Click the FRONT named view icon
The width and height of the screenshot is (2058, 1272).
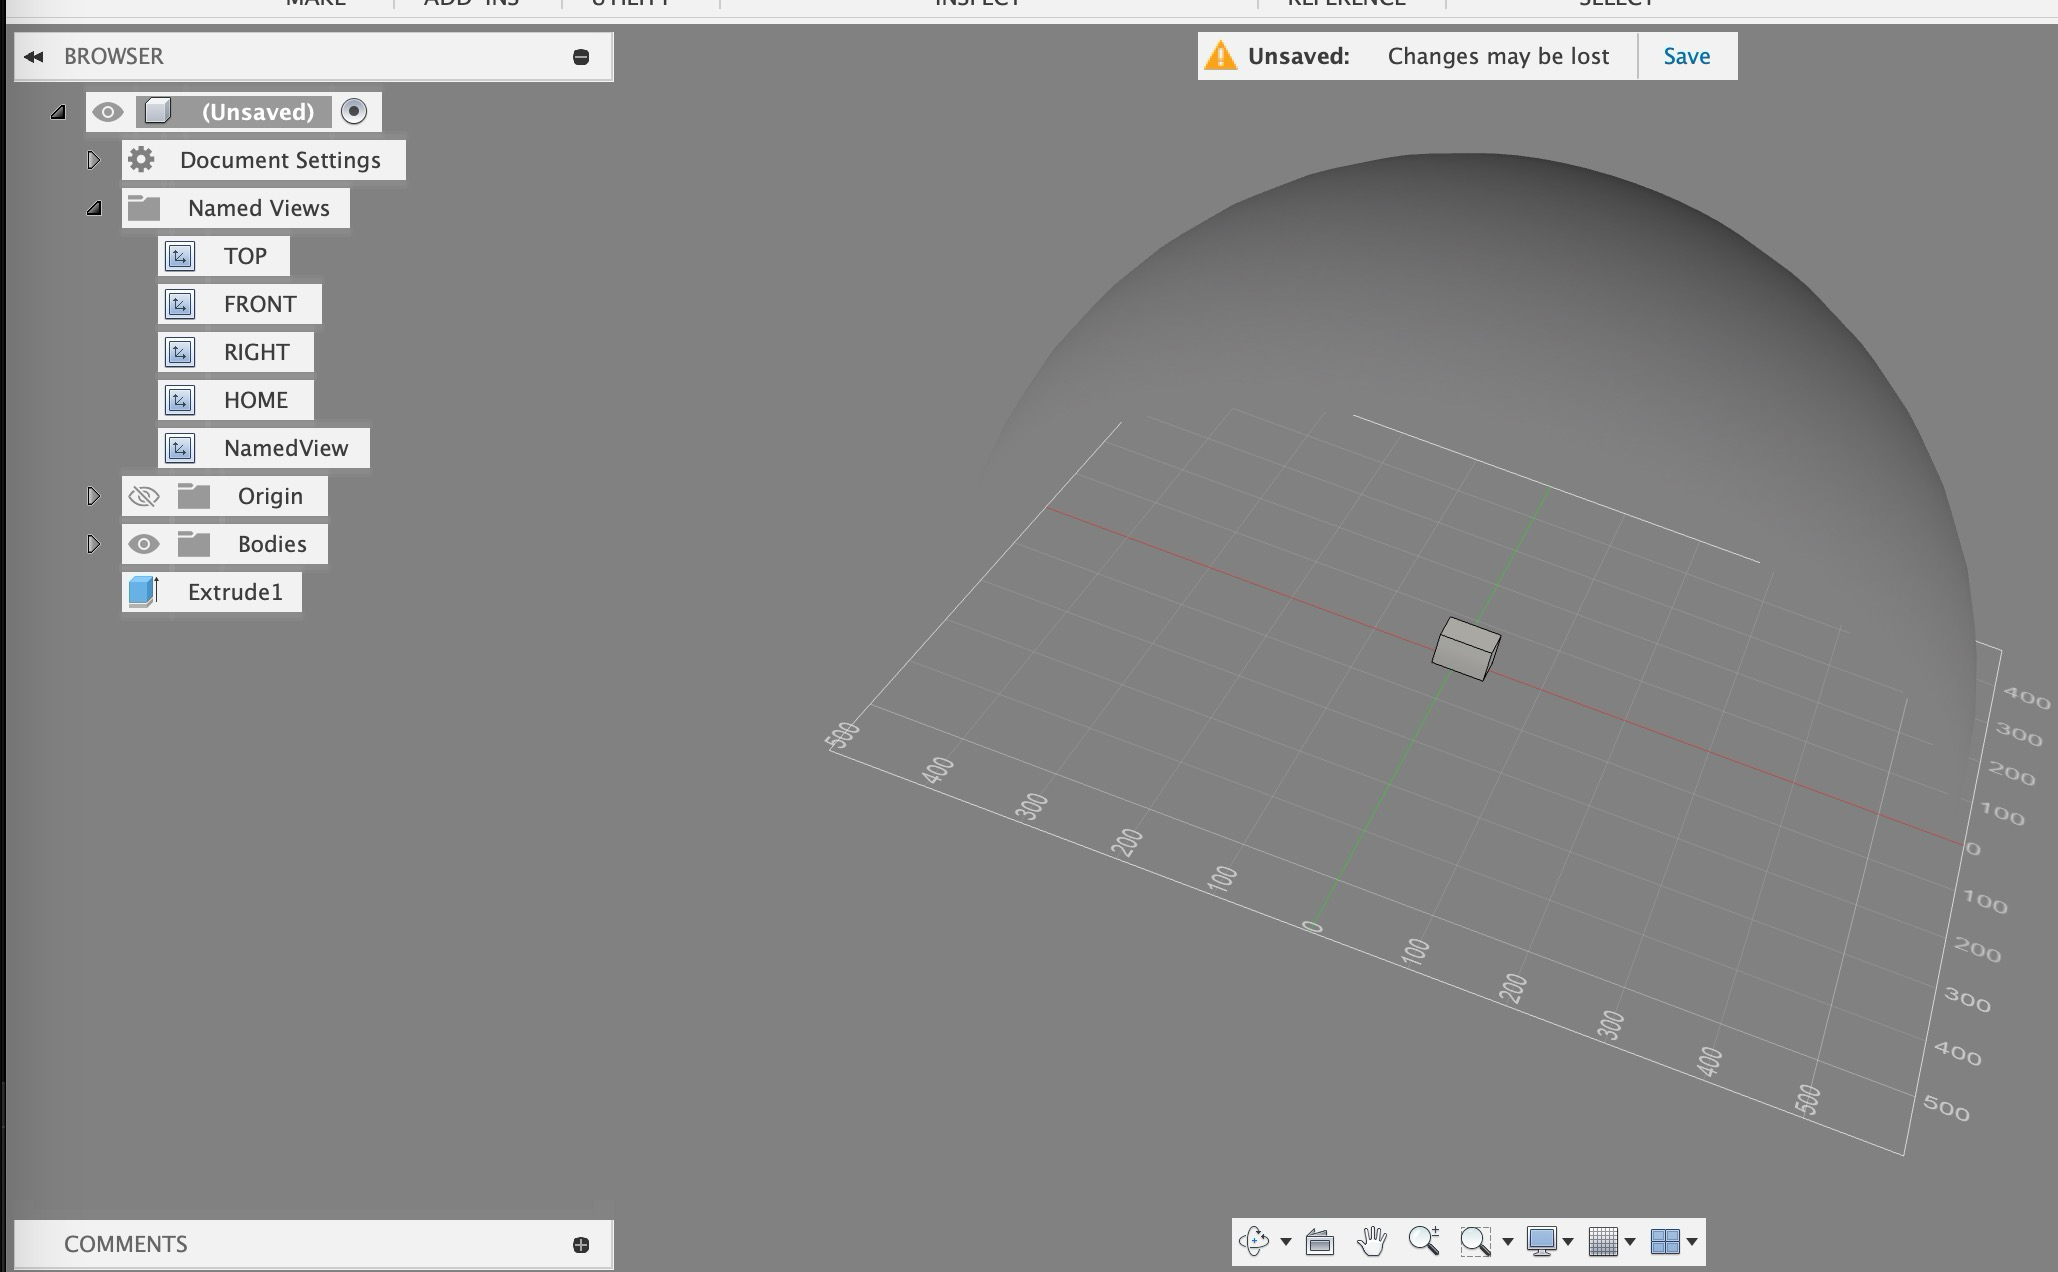[180, 304]
